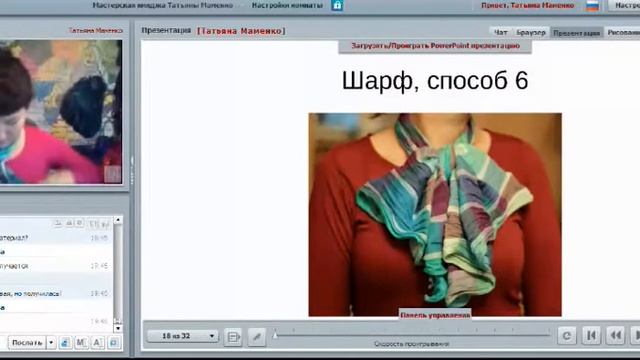Select the pencil annotation tool

point(257,337)
